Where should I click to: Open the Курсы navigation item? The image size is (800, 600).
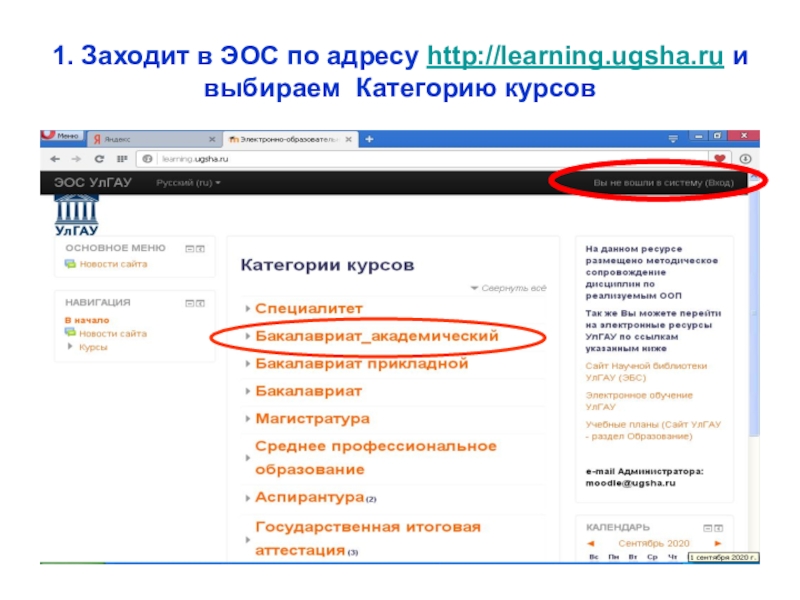[93, 347]
